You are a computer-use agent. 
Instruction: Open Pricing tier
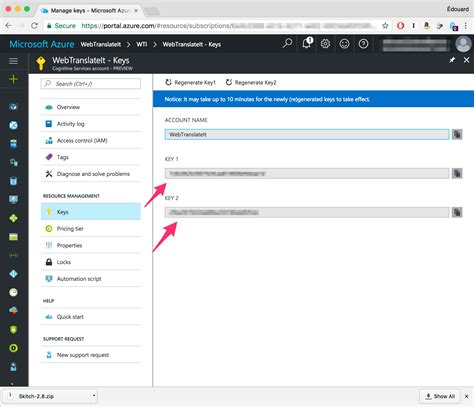(91, 229)
